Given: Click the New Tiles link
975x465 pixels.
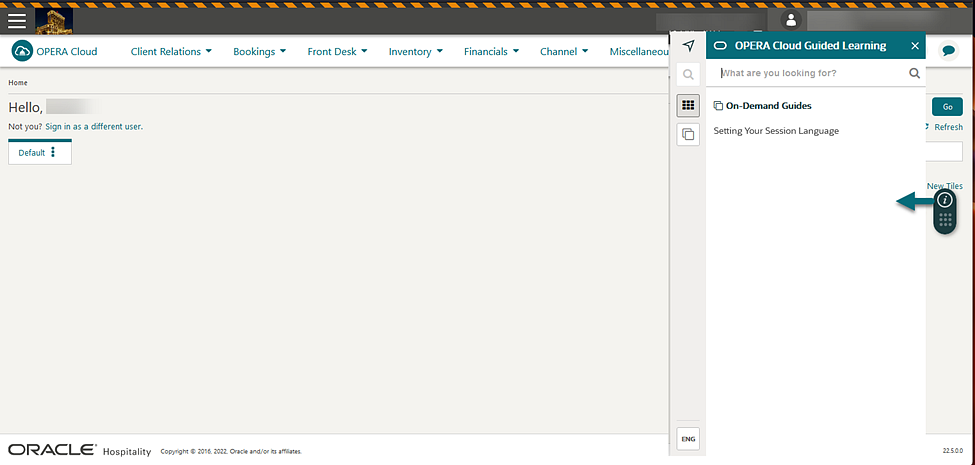Looking at the screenshot, I should point(945,186).
